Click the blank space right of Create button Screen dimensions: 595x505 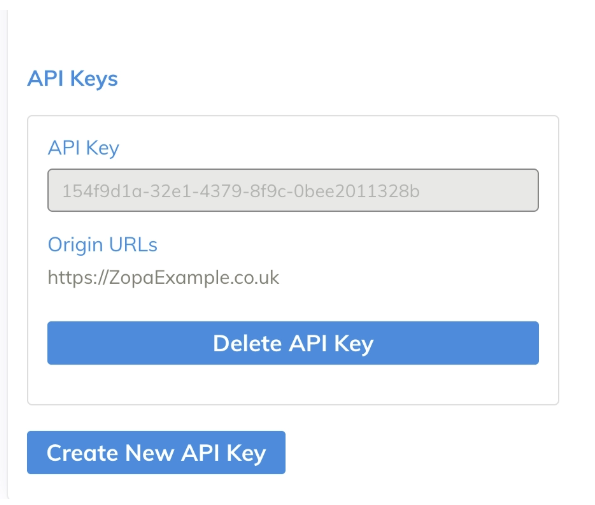pos(421,452)
